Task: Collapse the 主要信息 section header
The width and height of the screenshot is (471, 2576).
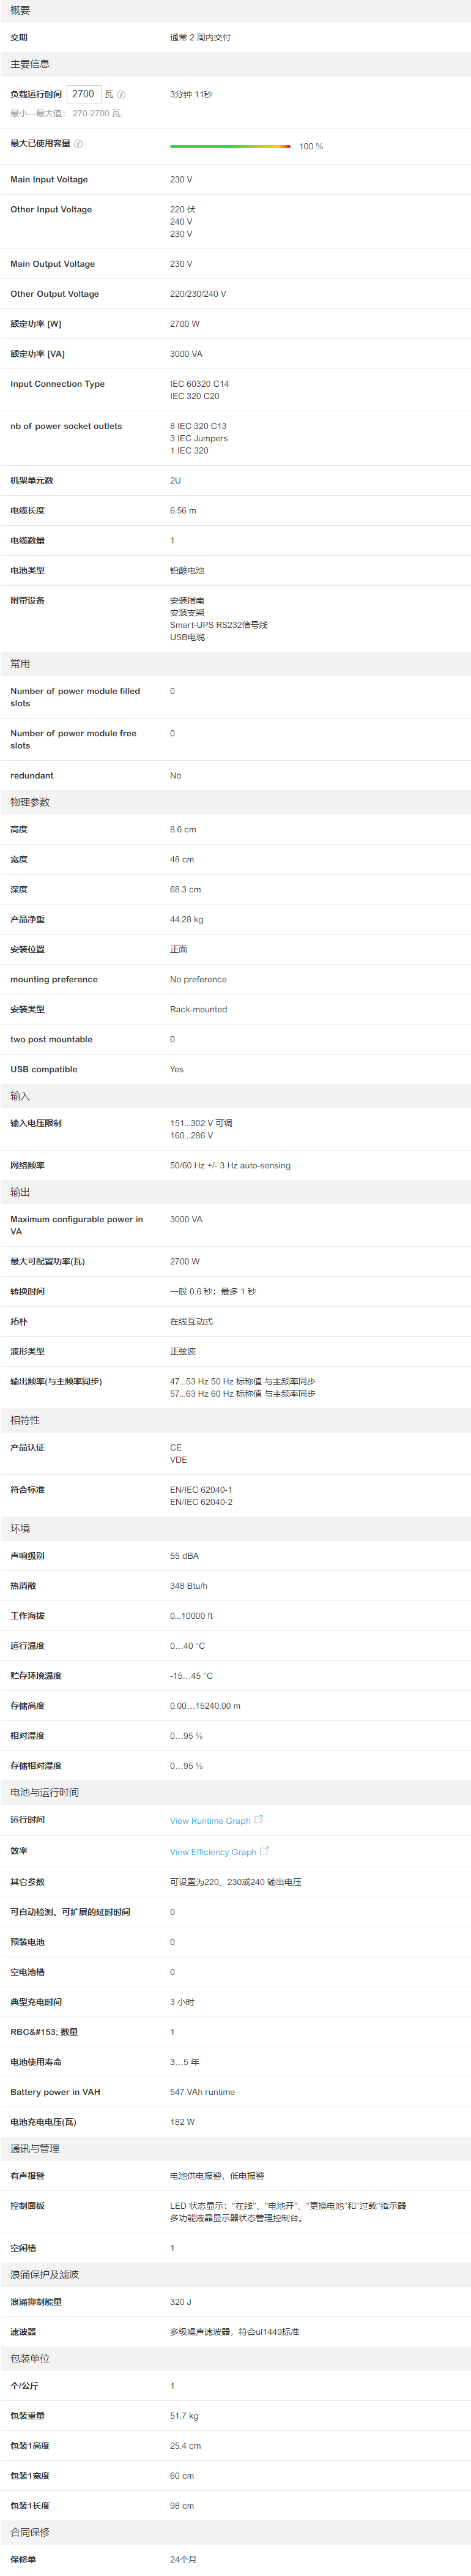Action: [x=30, y=64]
